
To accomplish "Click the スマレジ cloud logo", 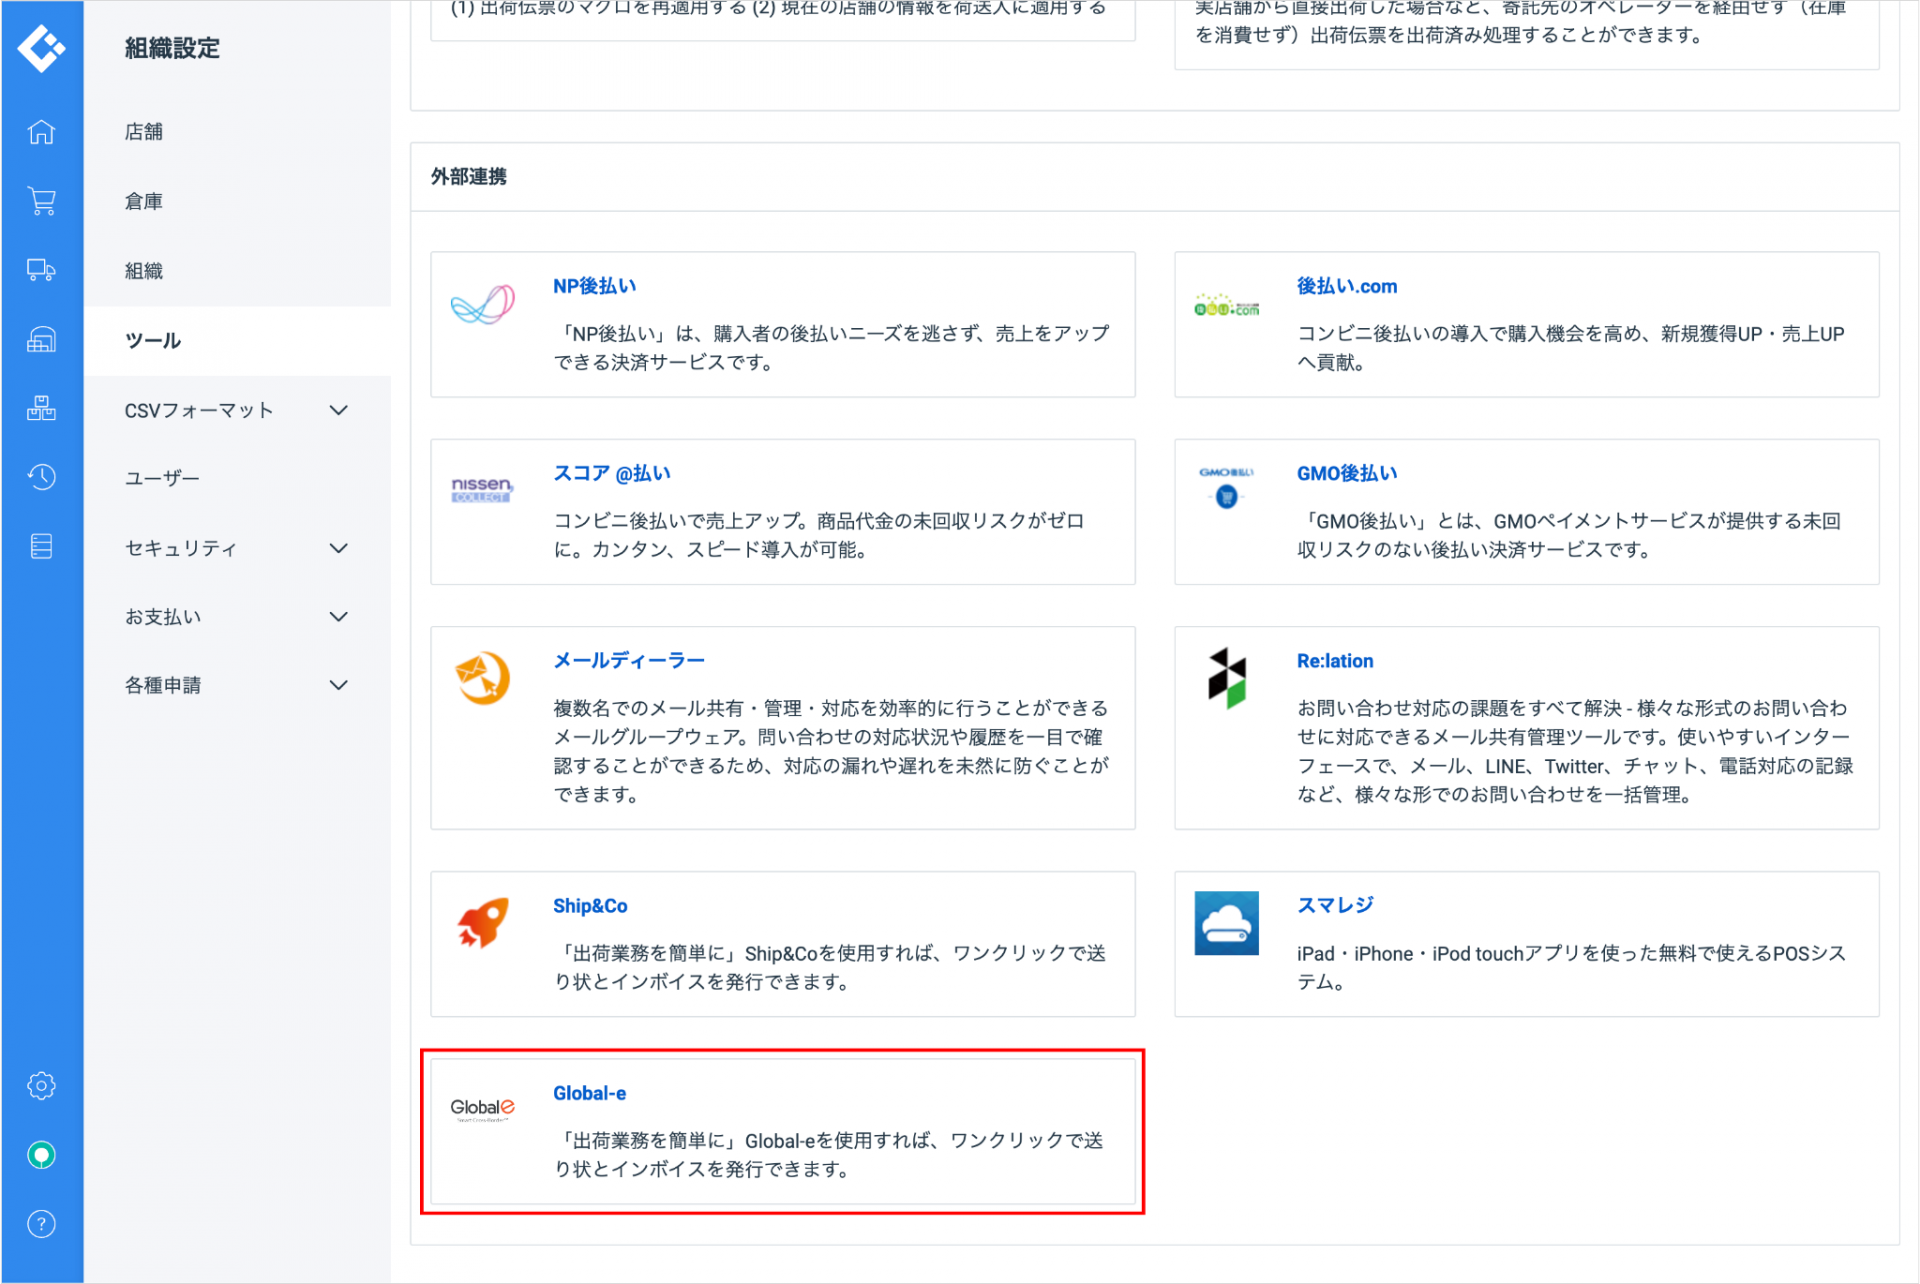I will coord(1226,922).
